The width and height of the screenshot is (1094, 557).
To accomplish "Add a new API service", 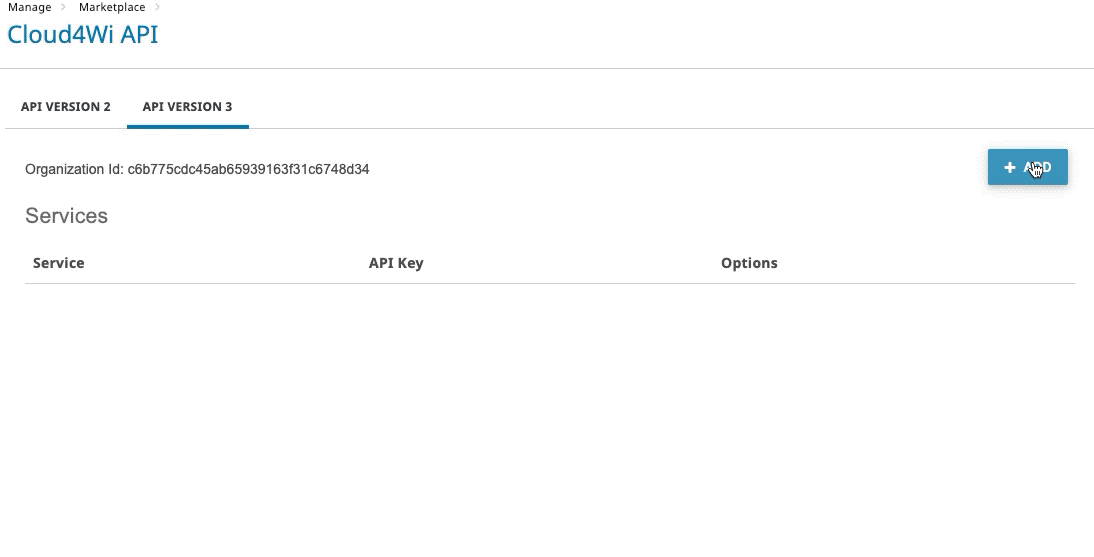I will click(1027, 167).
